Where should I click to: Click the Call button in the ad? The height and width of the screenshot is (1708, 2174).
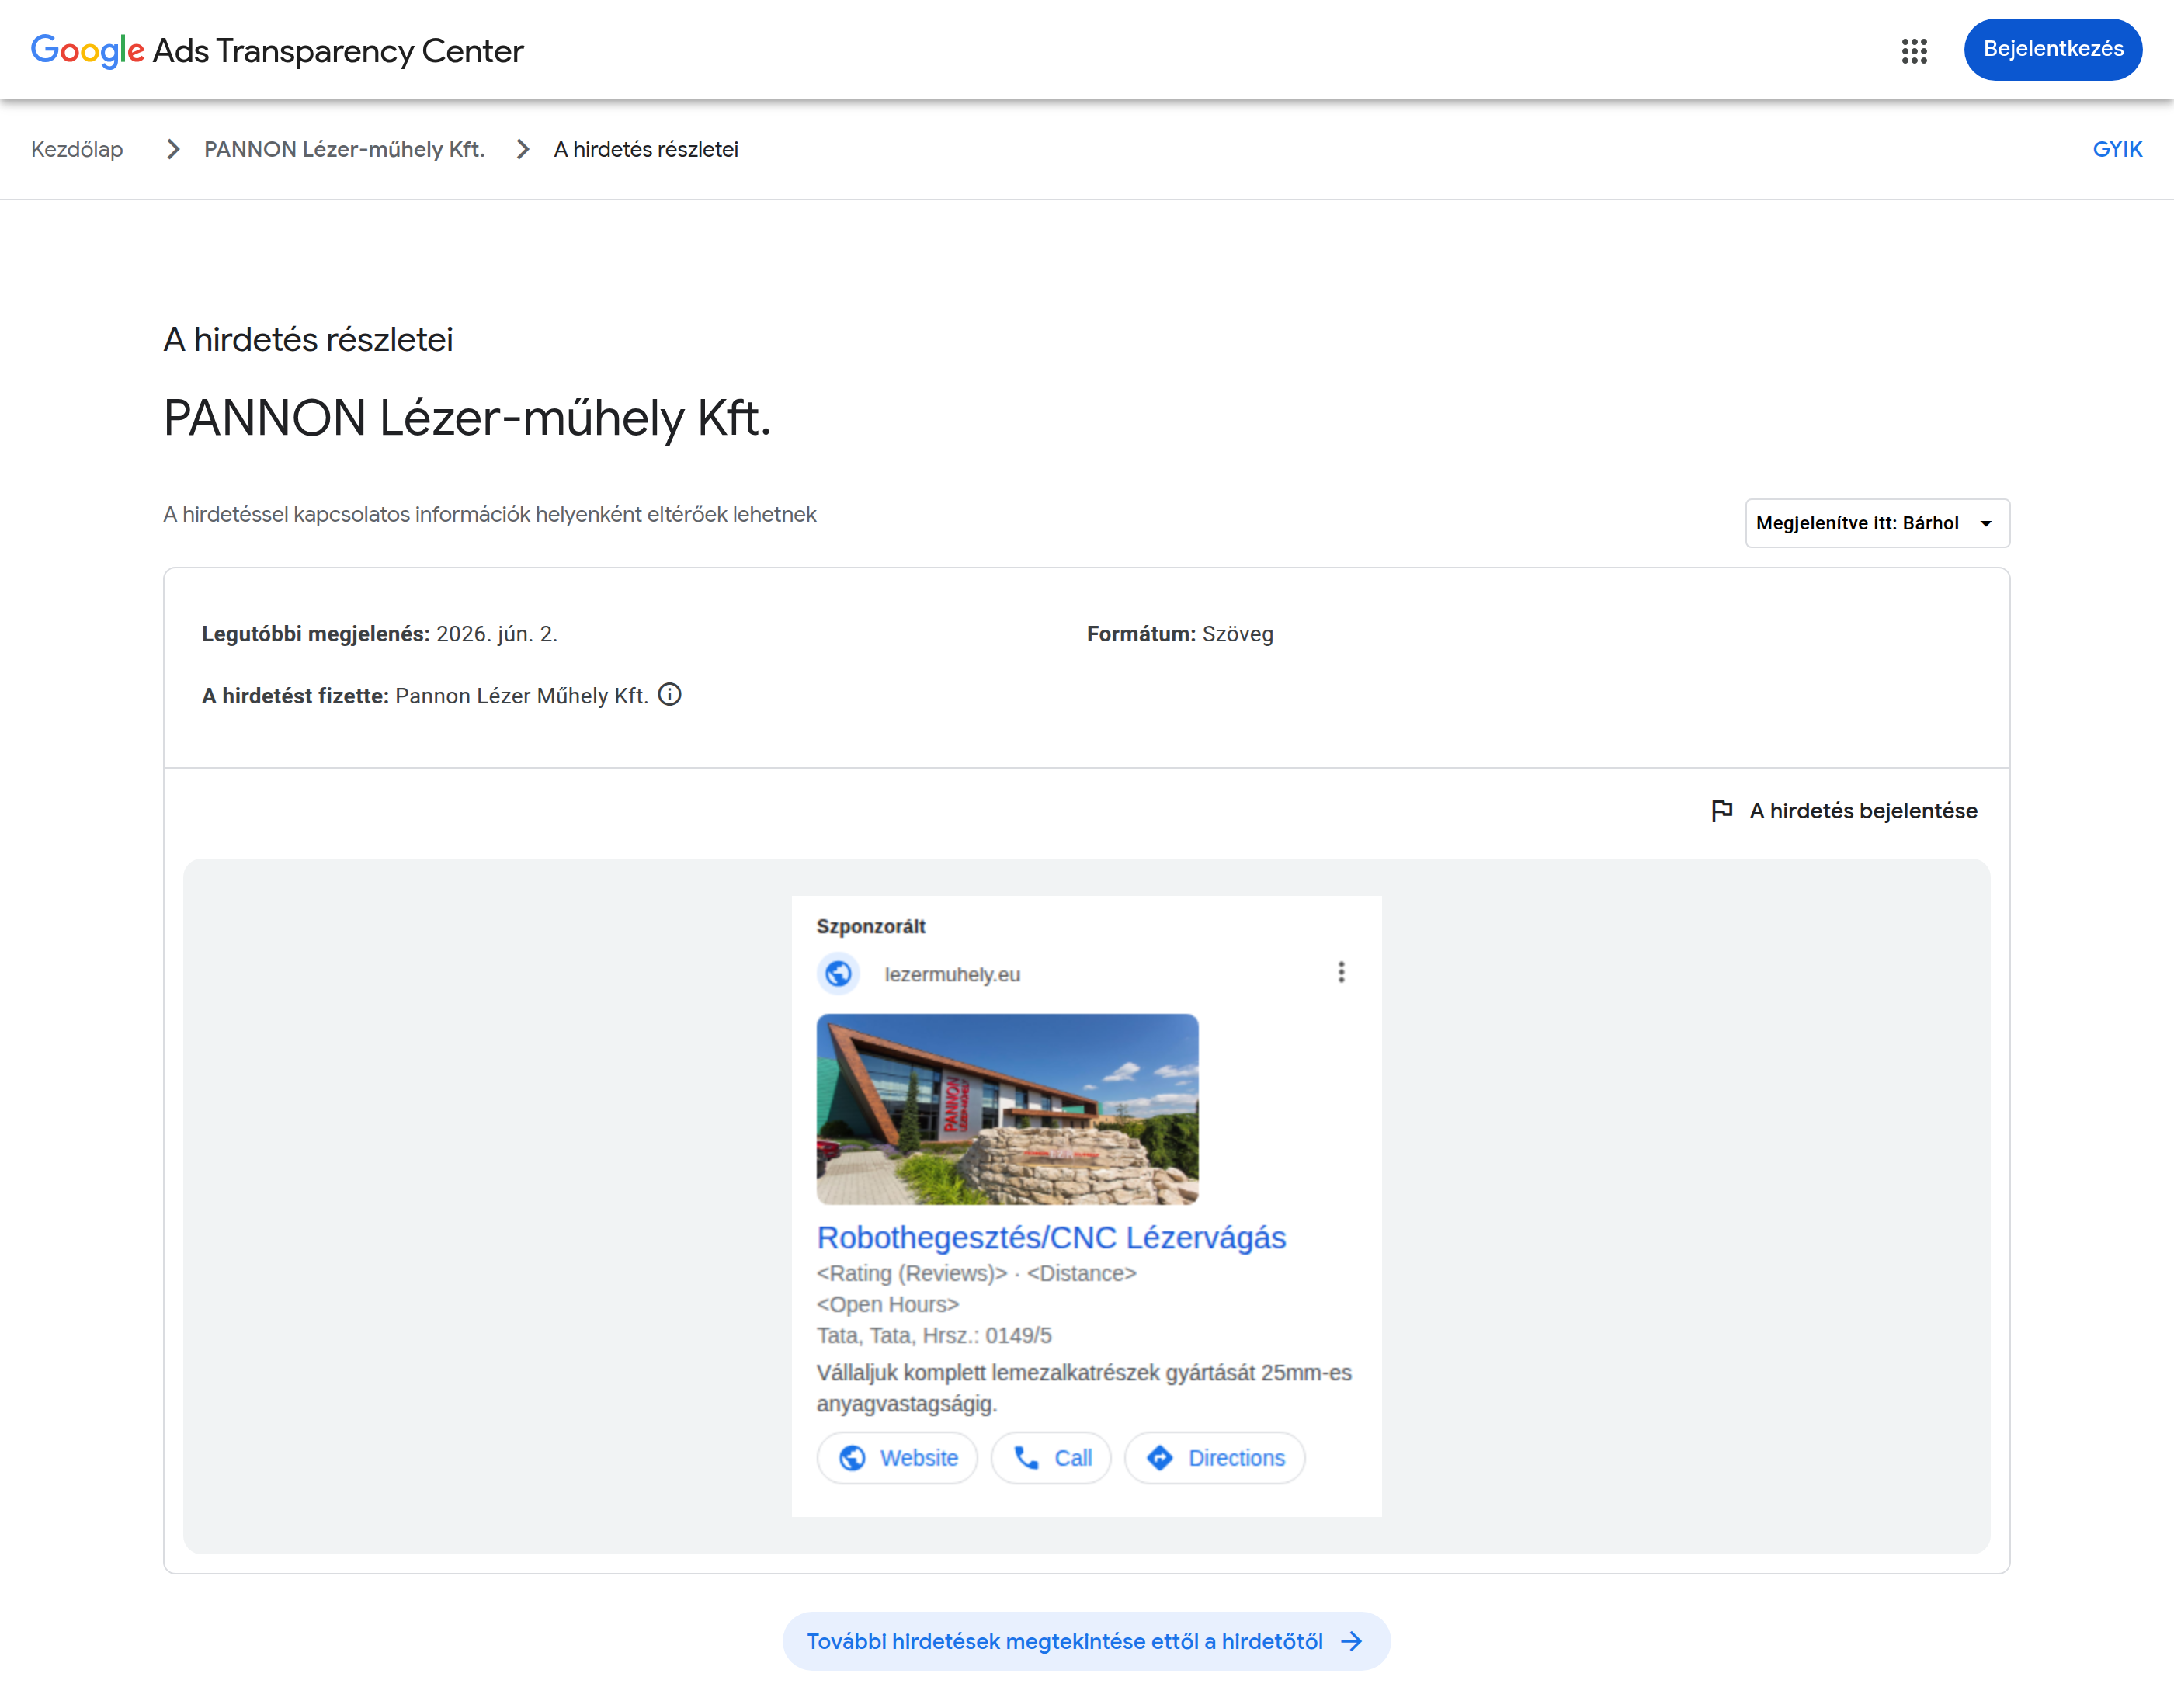point(1051,1458)
